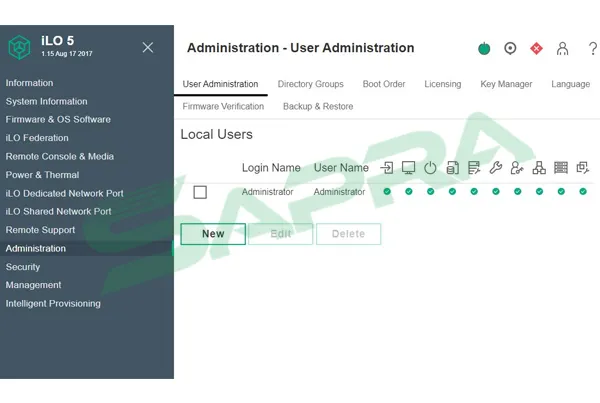Open Security in the sidebar
This screenshot has height=403, width=600.
(x=23, y=267)
